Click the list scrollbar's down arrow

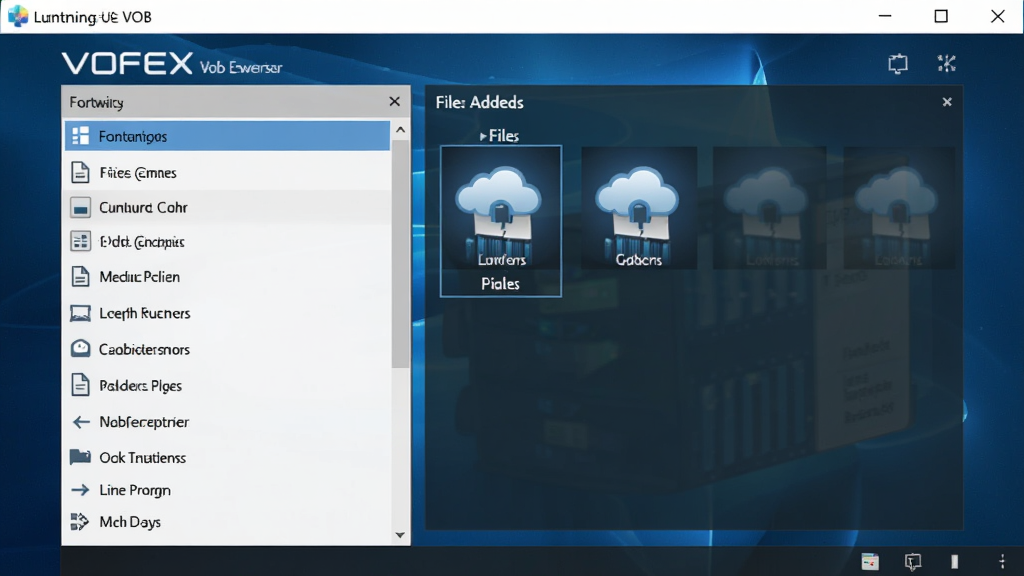400,536
